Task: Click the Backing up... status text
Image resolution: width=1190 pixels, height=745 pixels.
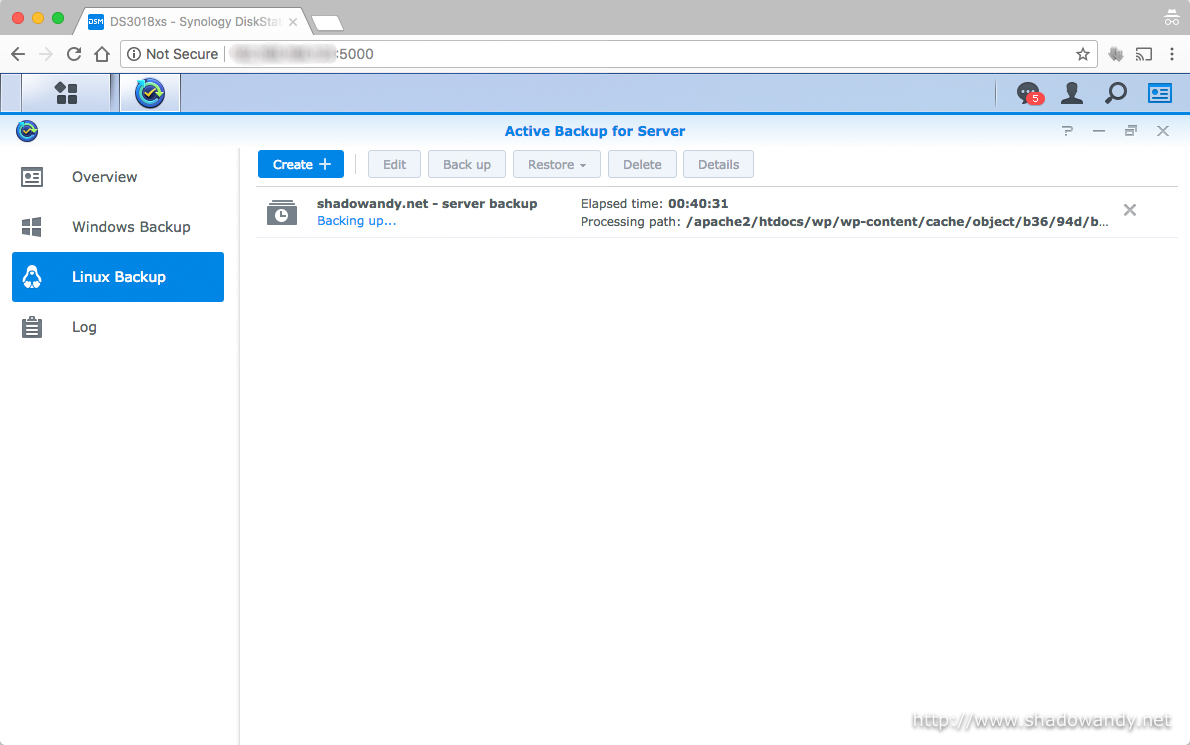Action: tap(357, 221)
